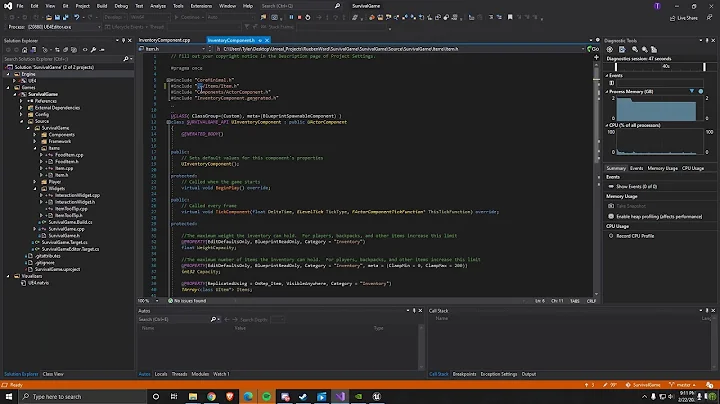Image resolution: width=720 pixels, height=404 pixels.
Task: Switch to the Locals tab
Action: coord(161,374)
